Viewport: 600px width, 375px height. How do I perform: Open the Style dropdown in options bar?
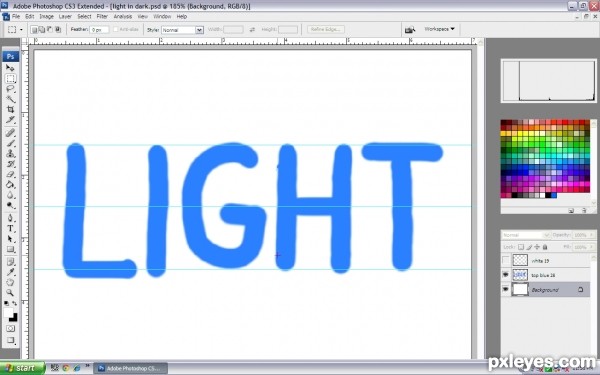(182, 30)
